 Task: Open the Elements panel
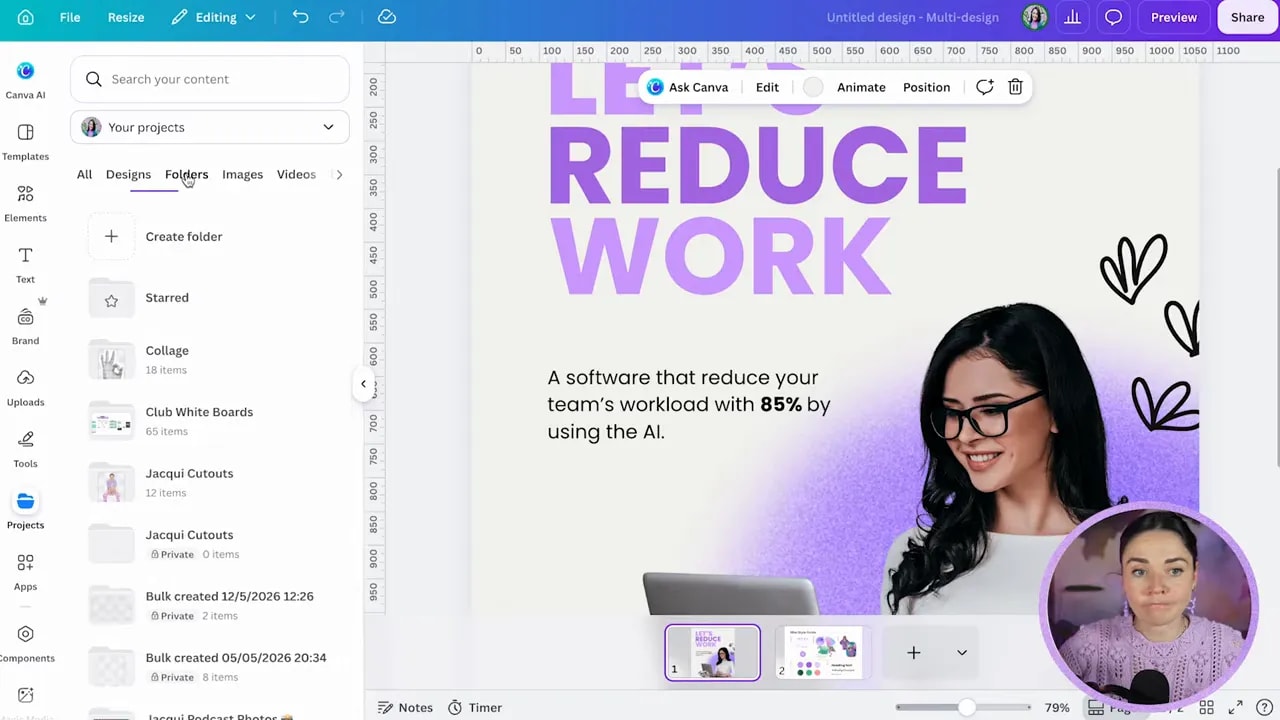coord(25,203)
